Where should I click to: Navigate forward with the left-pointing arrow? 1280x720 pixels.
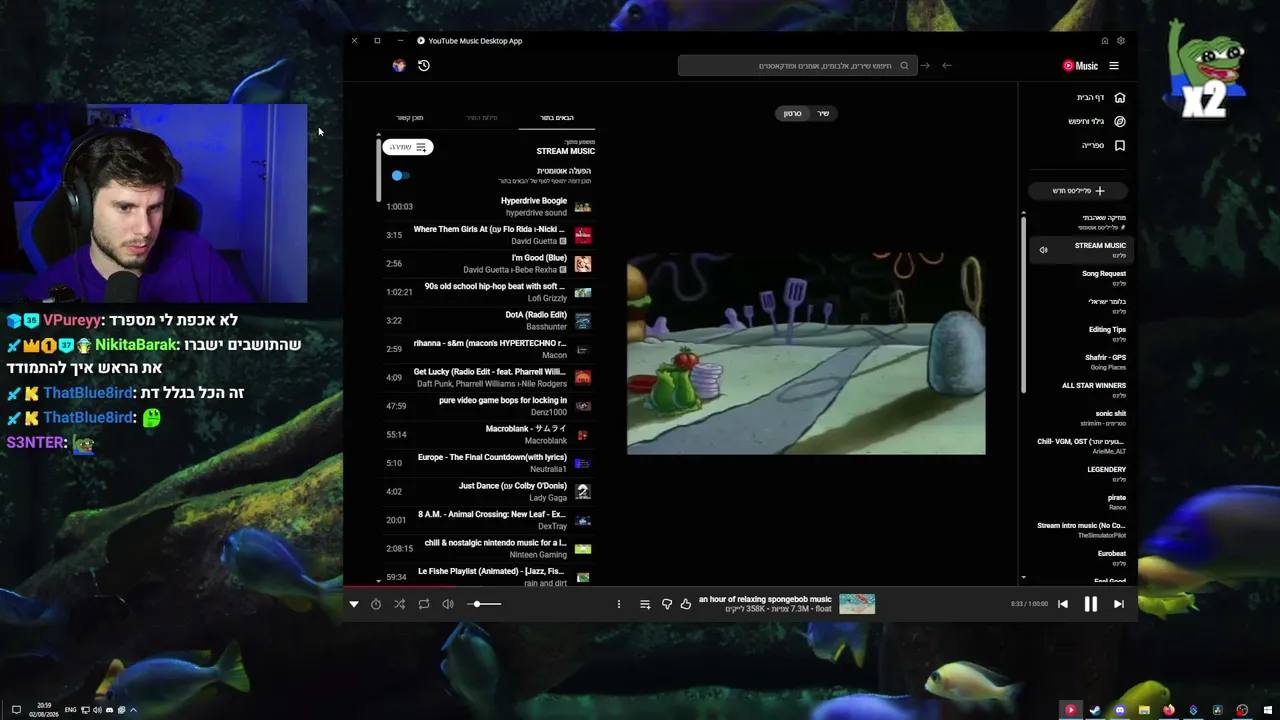click(947, 66)
